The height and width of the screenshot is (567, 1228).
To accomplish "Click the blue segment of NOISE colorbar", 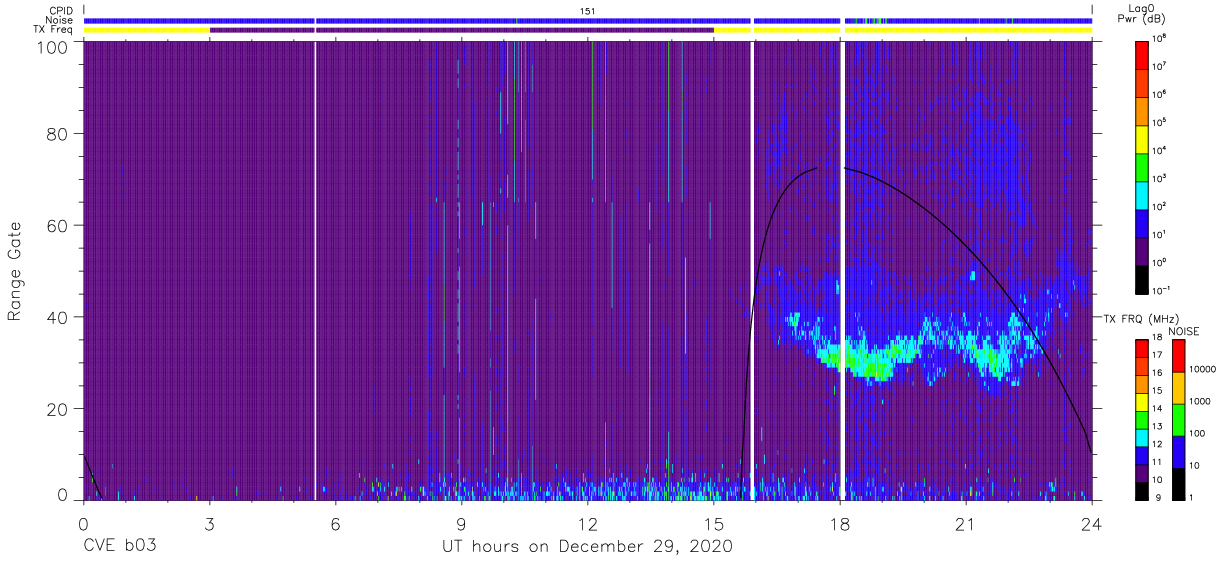I will pos(1179,451).
